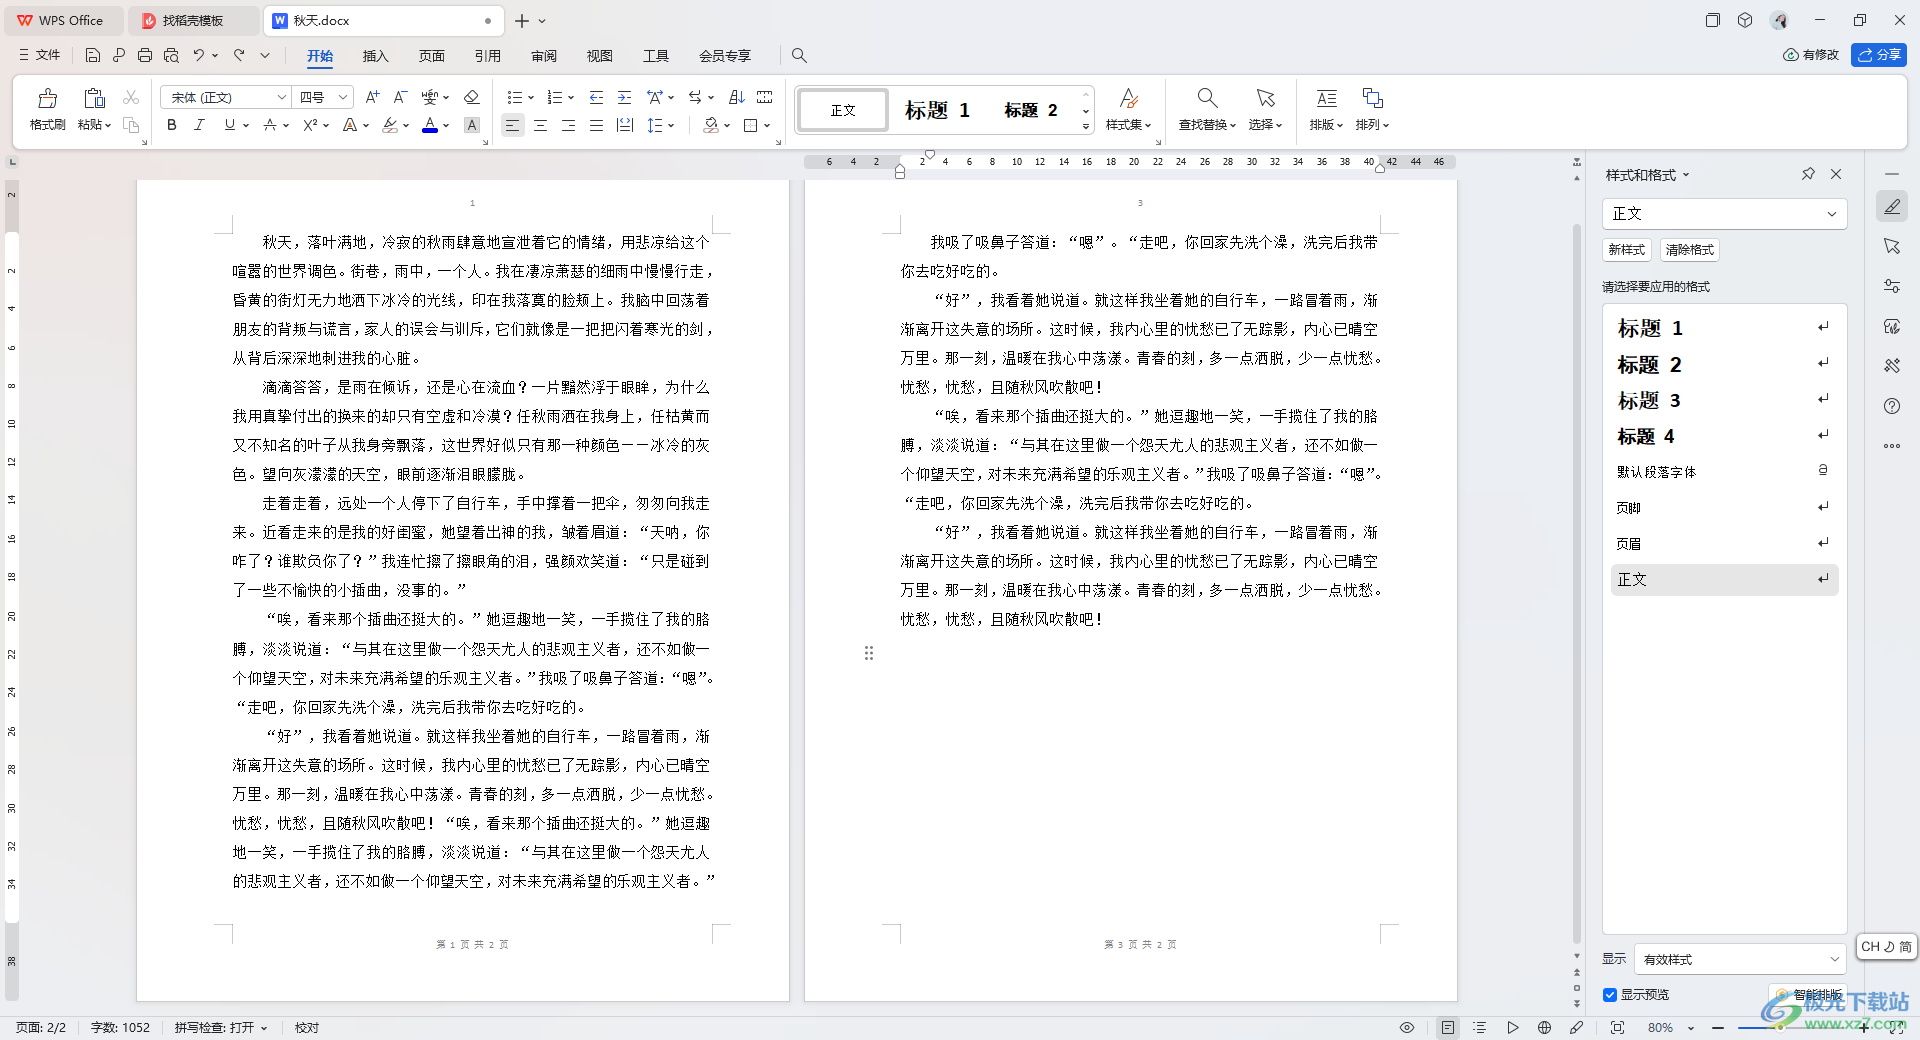Viewport: 1920px width, 1040px height.
Task: Switch to the 审阅 tab
Action: coord(543,56)
